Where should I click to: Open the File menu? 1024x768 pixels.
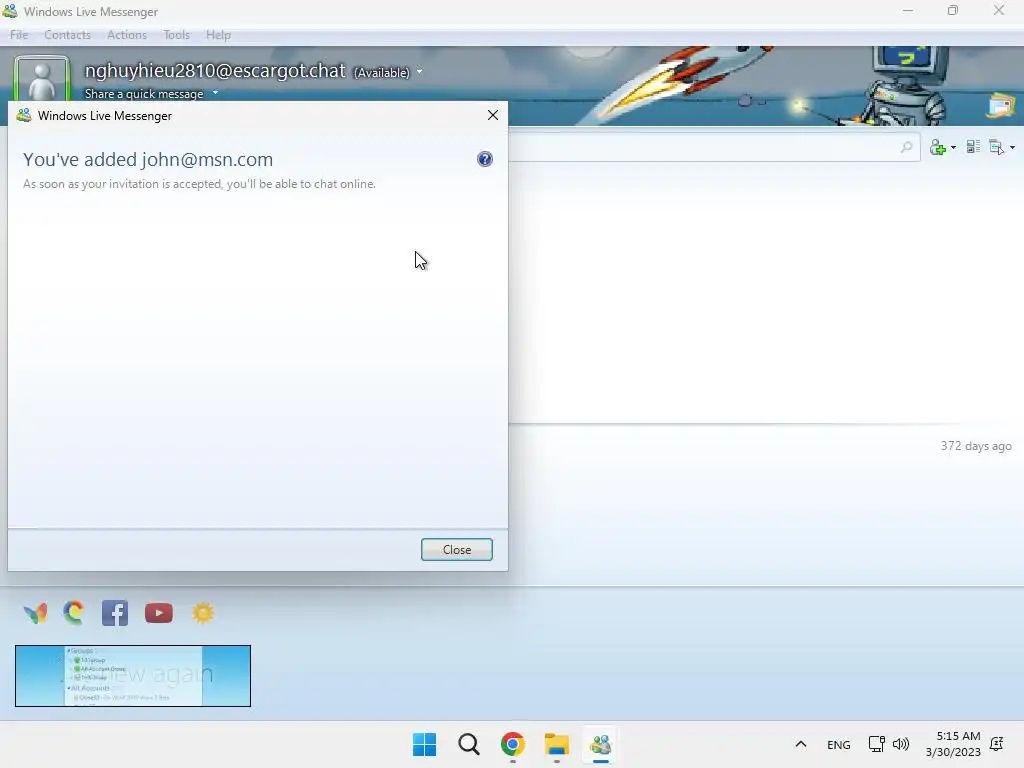click(x=19, y=35)
